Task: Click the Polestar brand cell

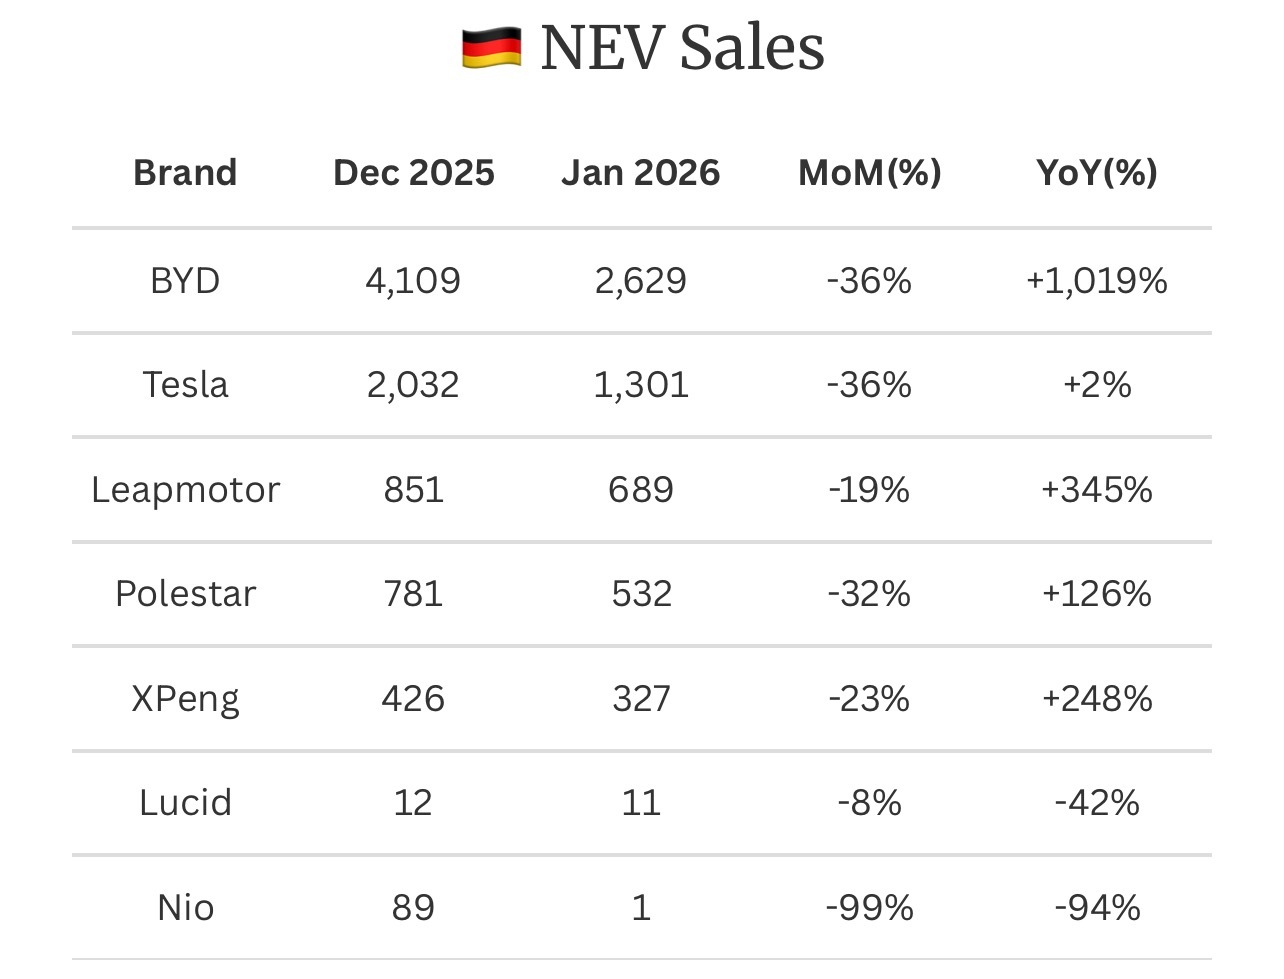Action: coord(185,594)
